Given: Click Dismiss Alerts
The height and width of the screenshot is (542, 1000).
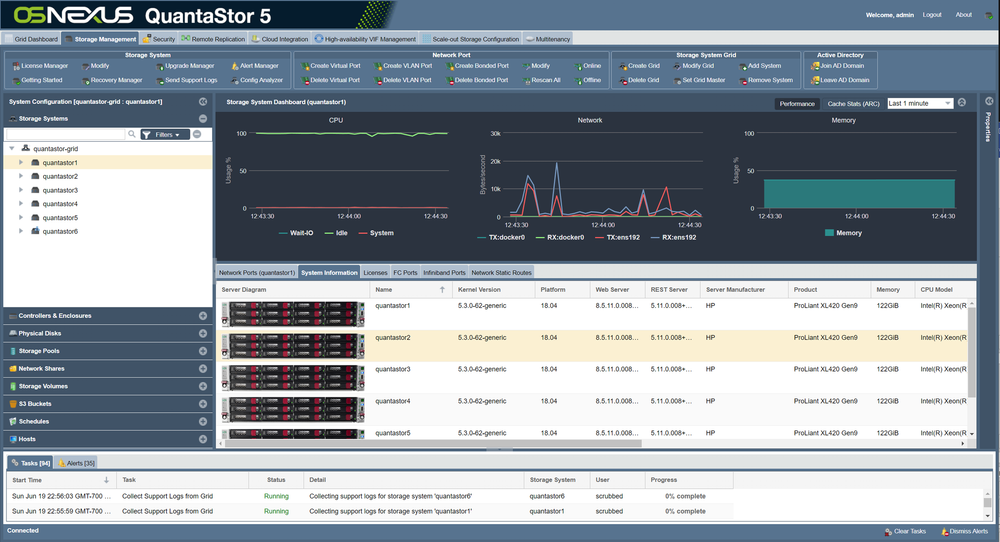Looking at the screenshot, I should click(x=964, y=531).
